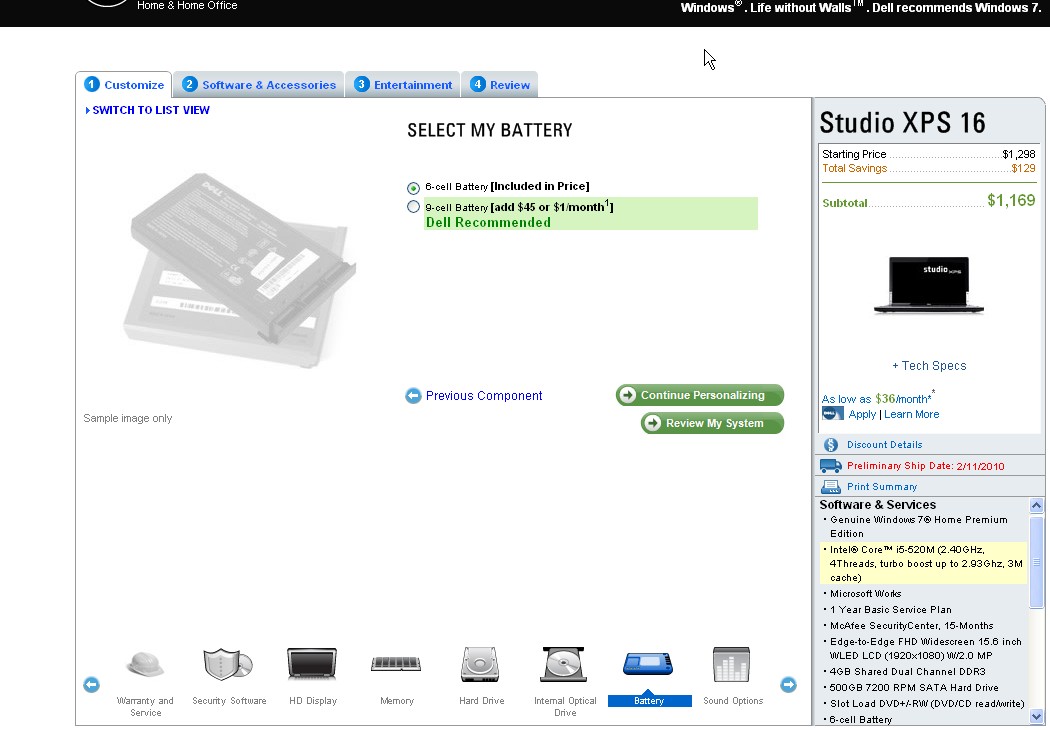The height and width of the screenshot is (730, 1050).
Task: Select the Security Software shield icon
Action: point(228,664)
